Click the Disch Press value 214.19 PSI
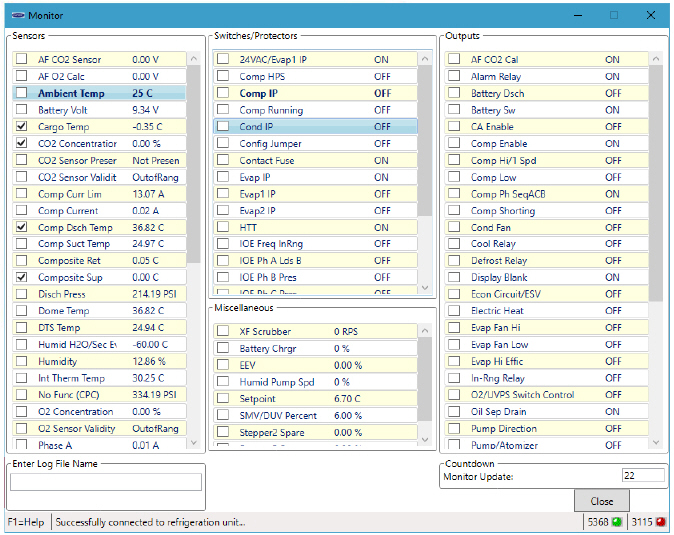674x535 pixels. 154,294
